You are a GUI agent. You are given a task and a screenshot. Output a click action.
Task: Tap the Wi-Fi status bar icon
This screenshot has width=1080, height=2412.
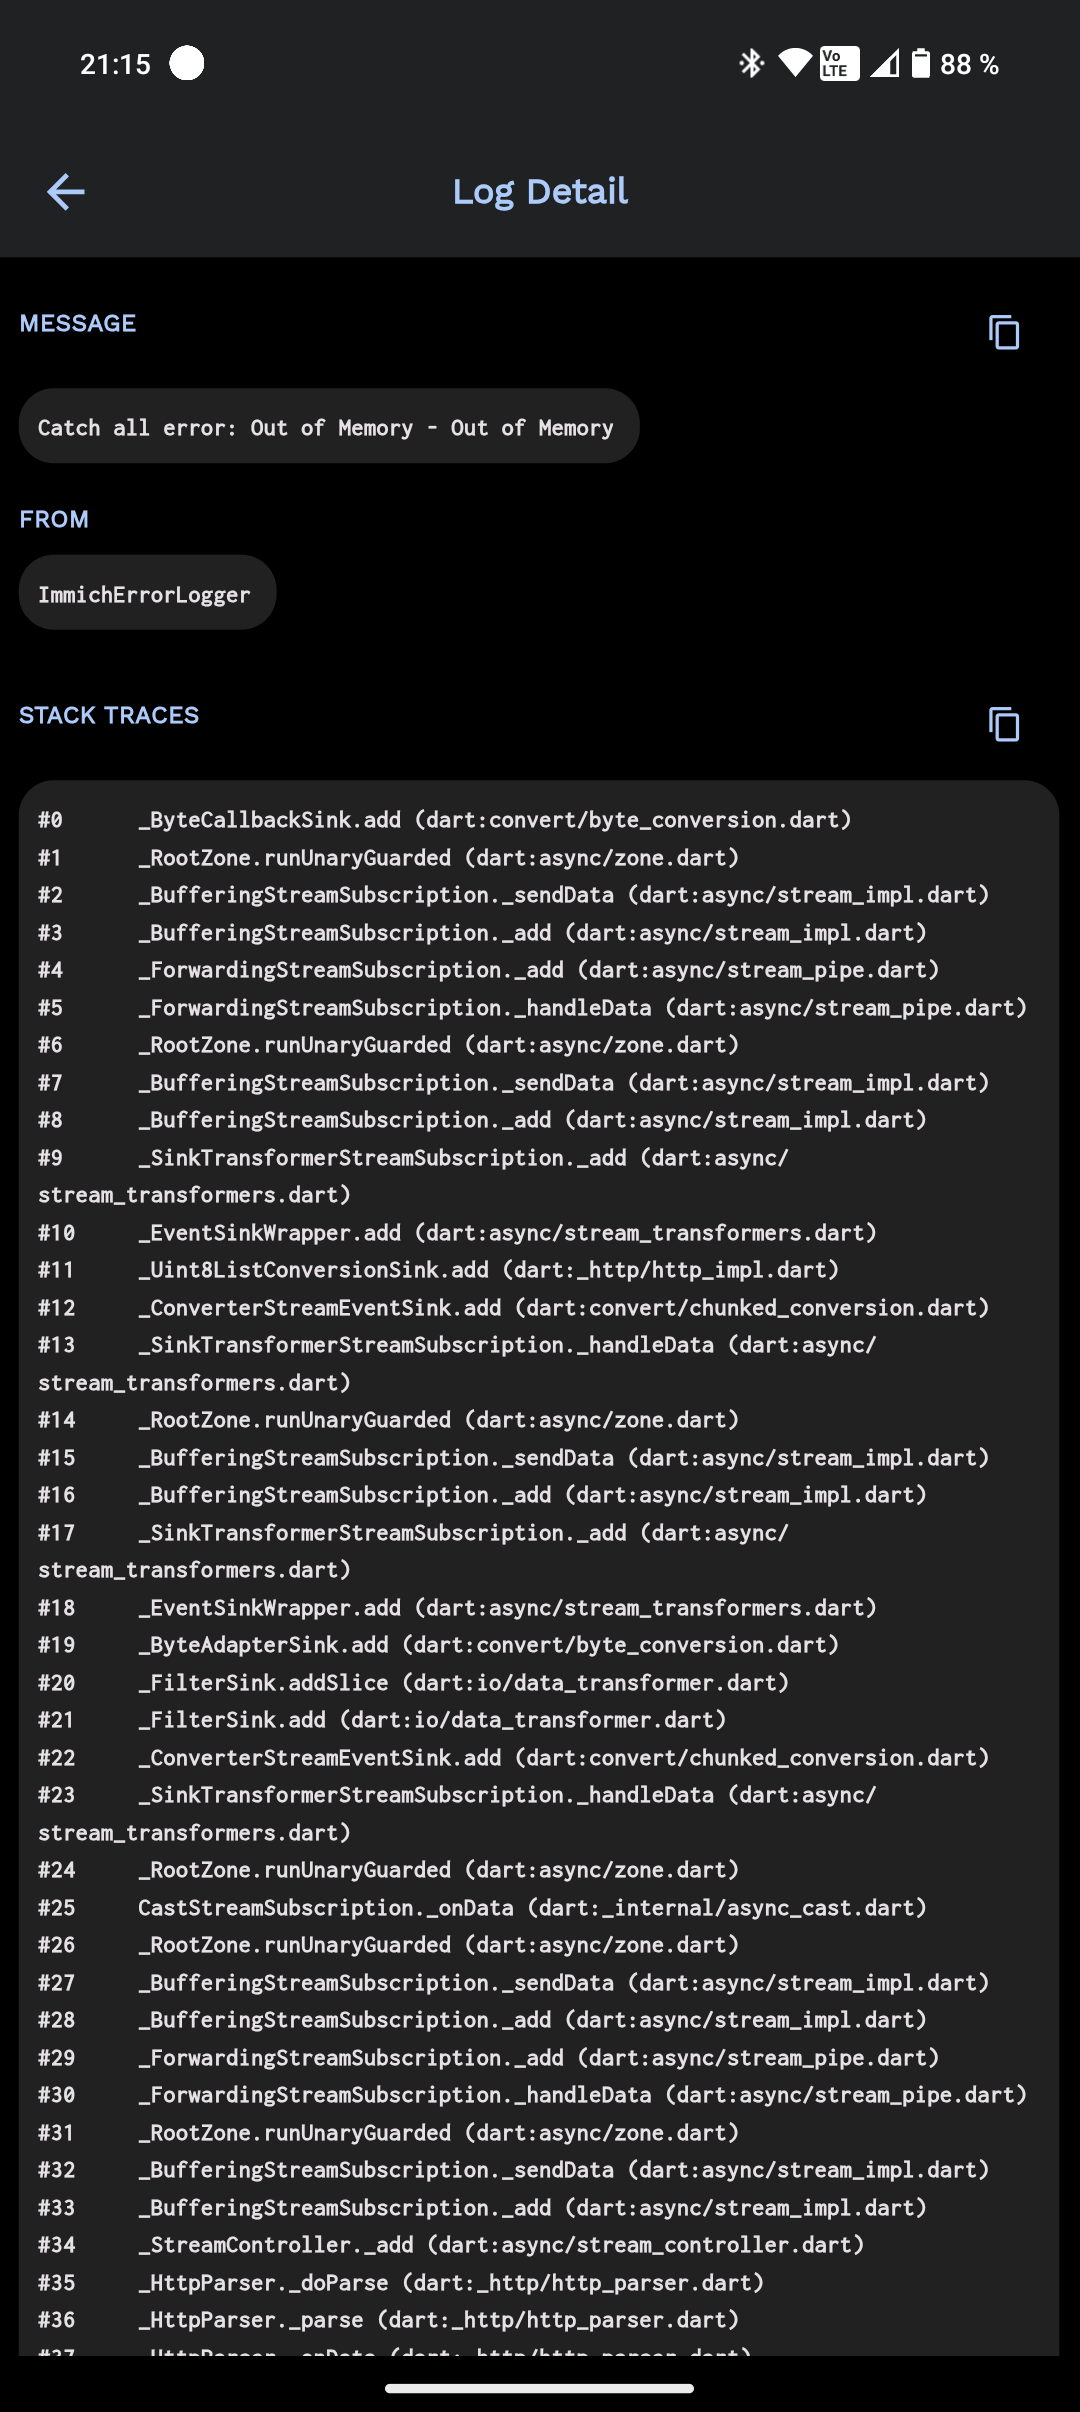click(795, 64)
